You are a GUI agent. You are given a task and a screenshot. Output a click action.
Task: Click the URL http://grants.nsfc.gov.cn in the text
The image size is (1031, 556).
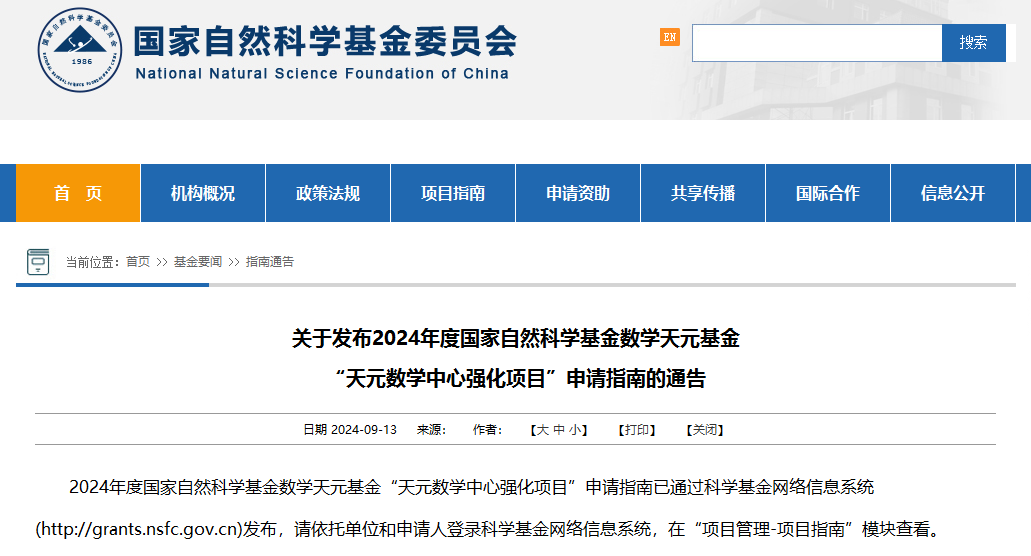[x=139, y=529]
